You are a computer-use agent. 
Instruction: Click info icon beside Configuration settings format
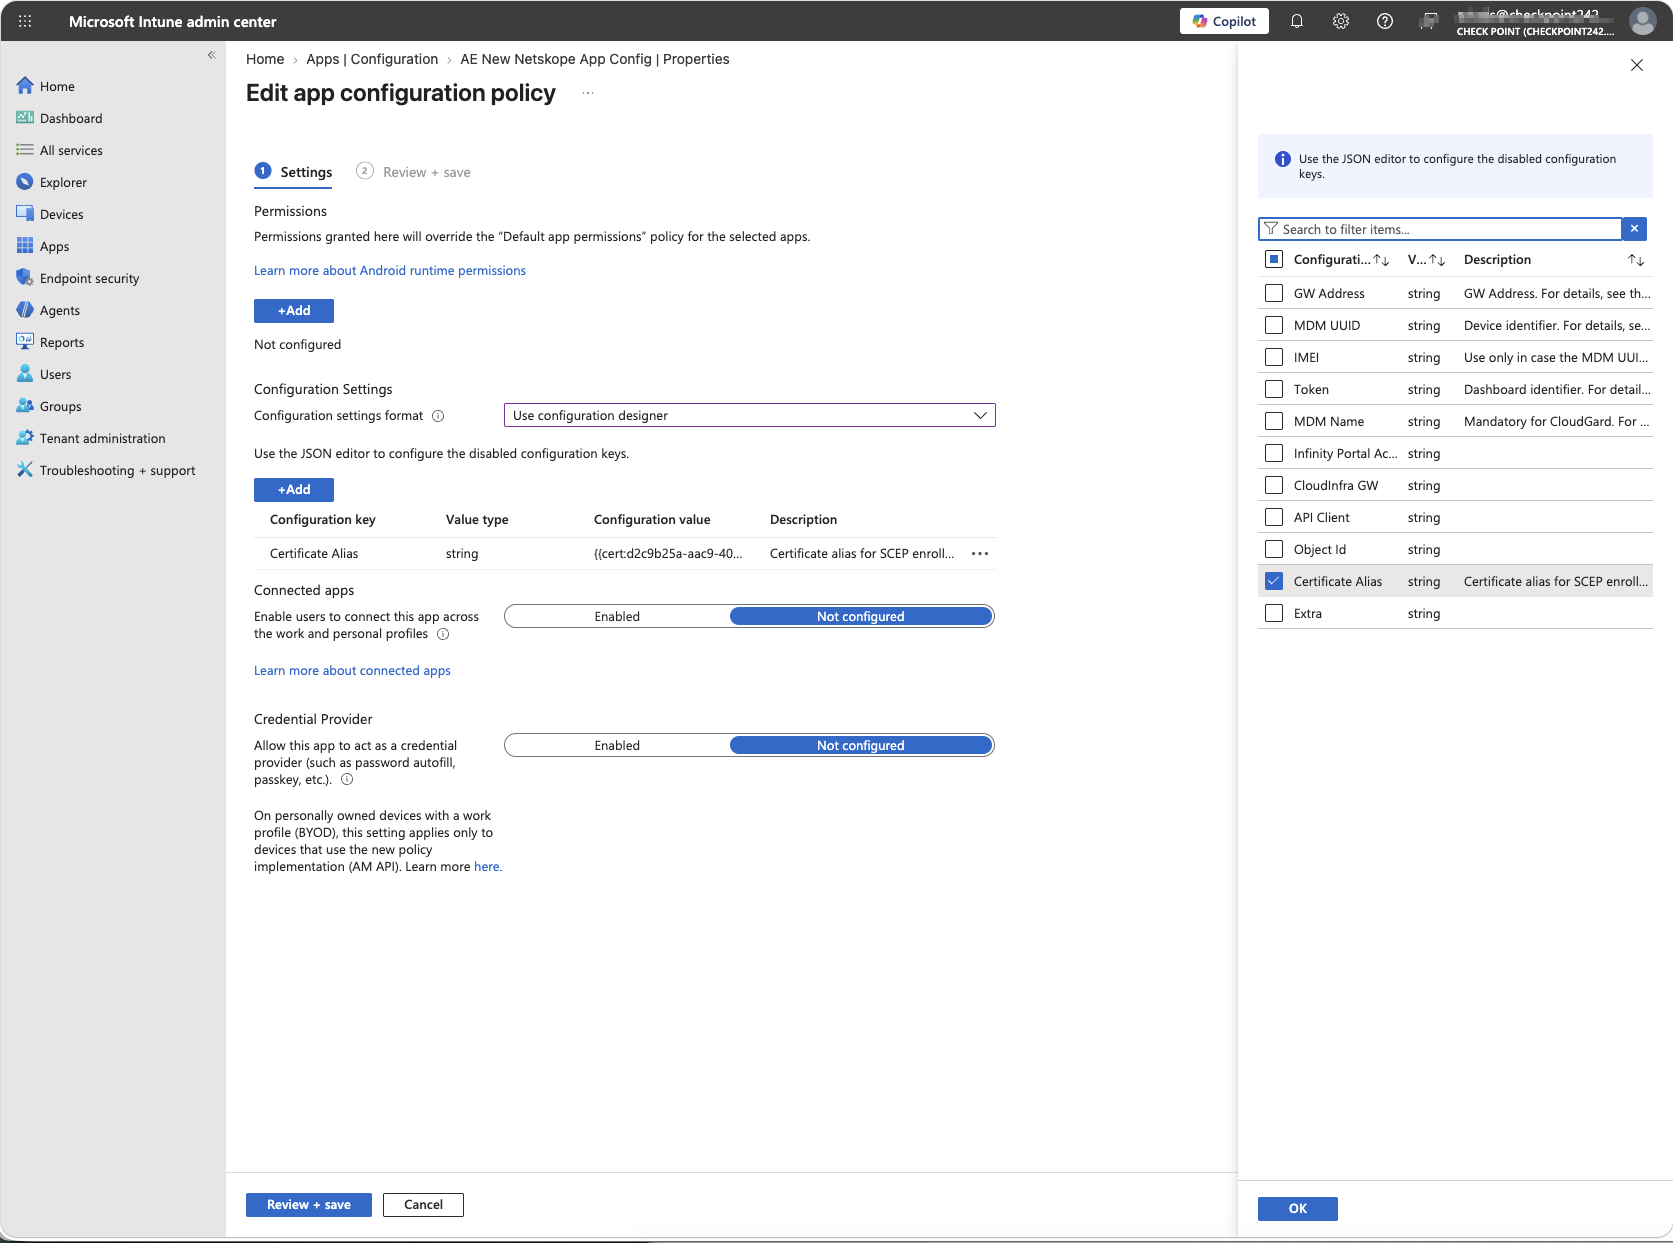438,416
